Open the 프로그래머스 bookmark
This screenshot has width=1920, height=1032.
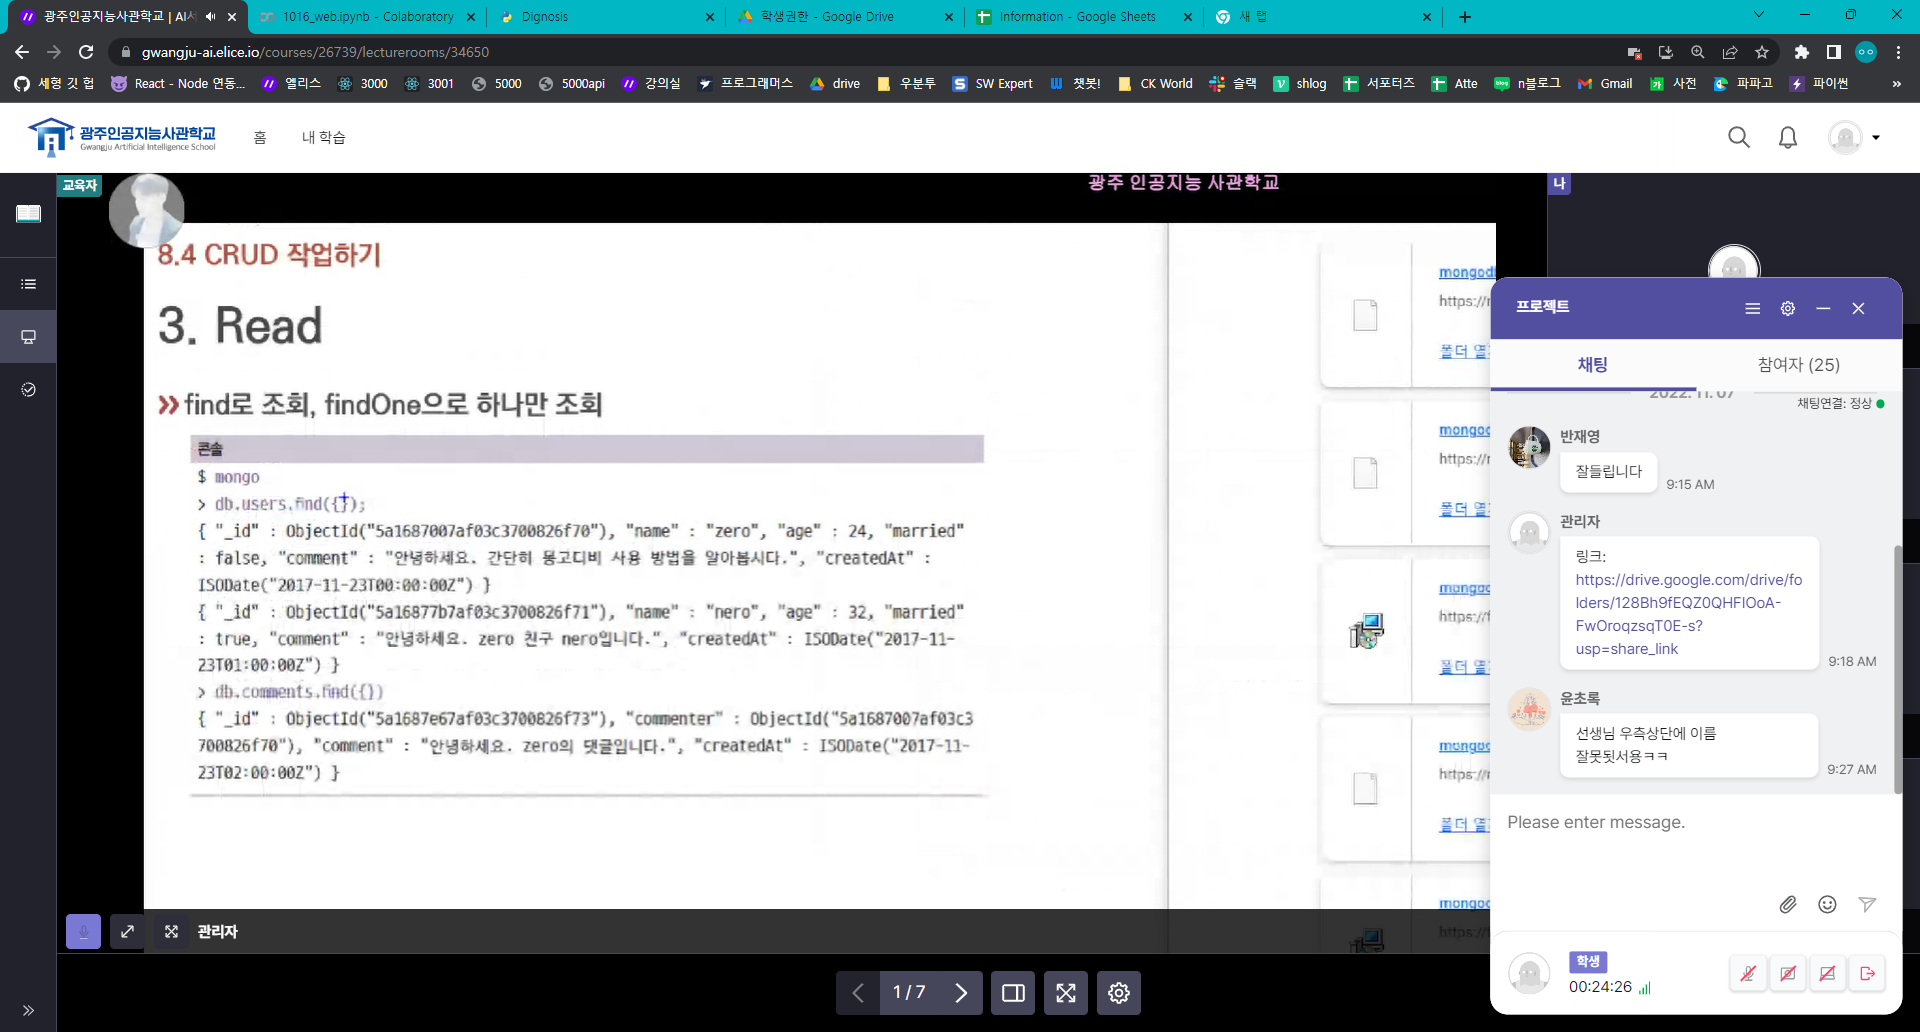[x=746, y=84]
